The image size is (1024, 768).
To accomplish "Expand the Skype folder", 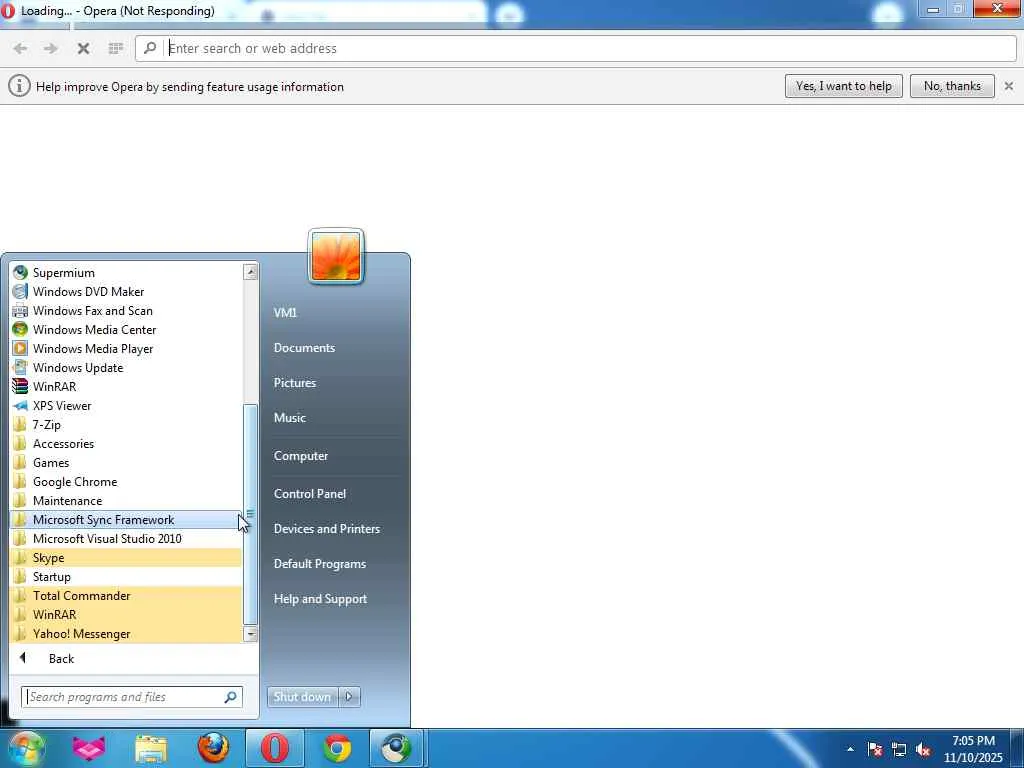I will (126, 558).
